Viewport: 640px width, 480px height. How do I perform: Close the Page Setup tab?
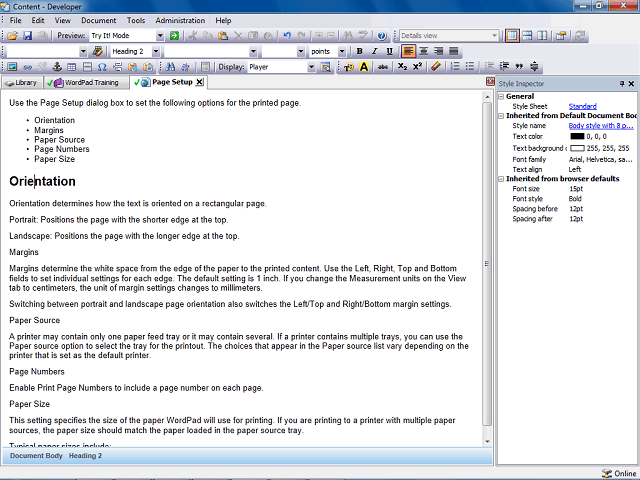point(199,82)
